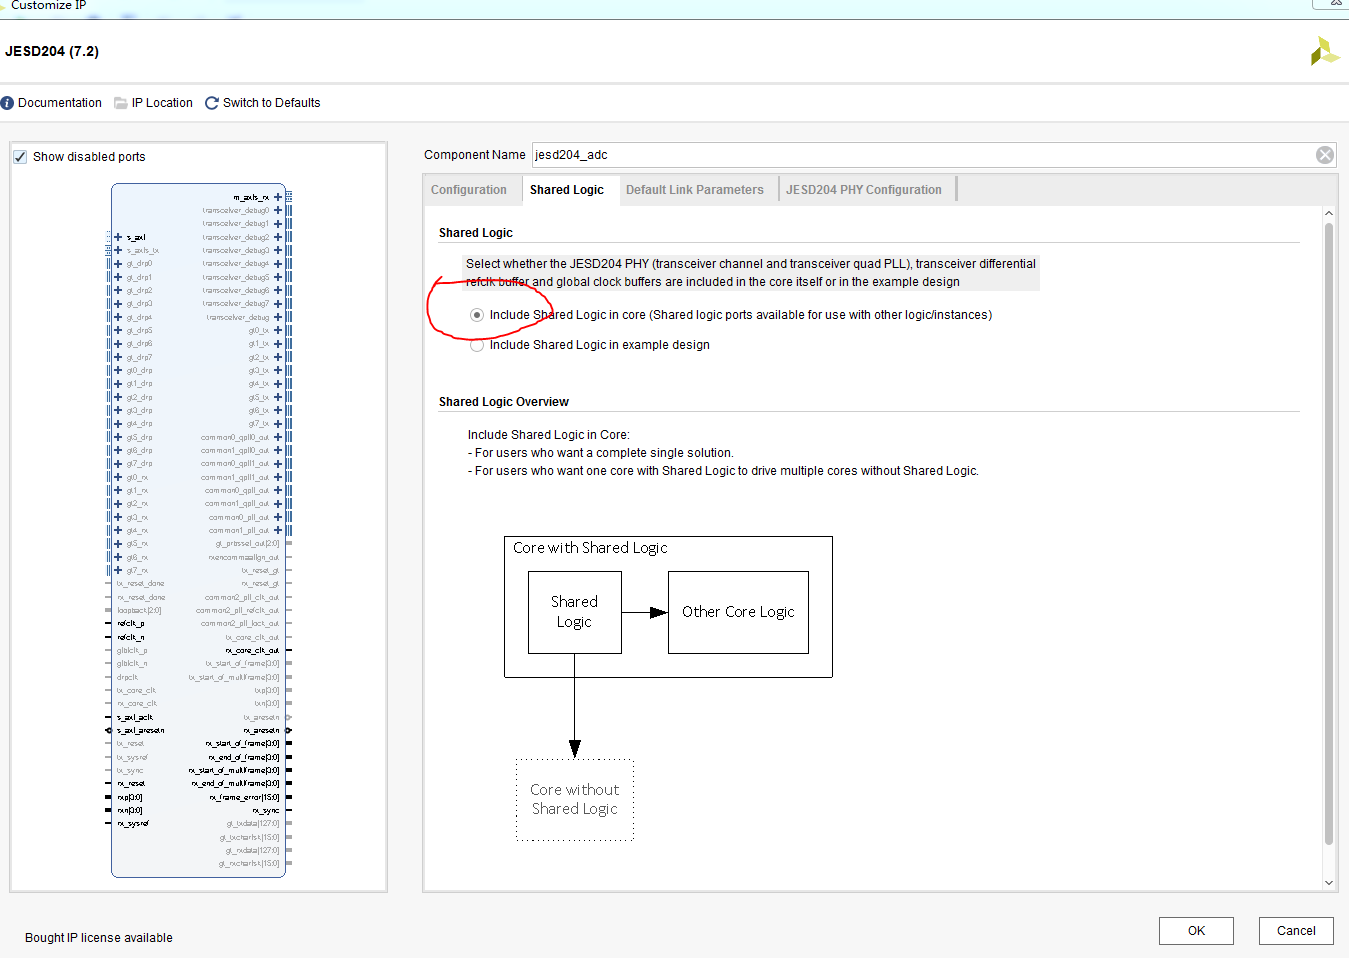The width and height of the screenshot is (1349, 958).
Task: Expand the gt0_rx port interface
Action: click(x=118, y=477)
